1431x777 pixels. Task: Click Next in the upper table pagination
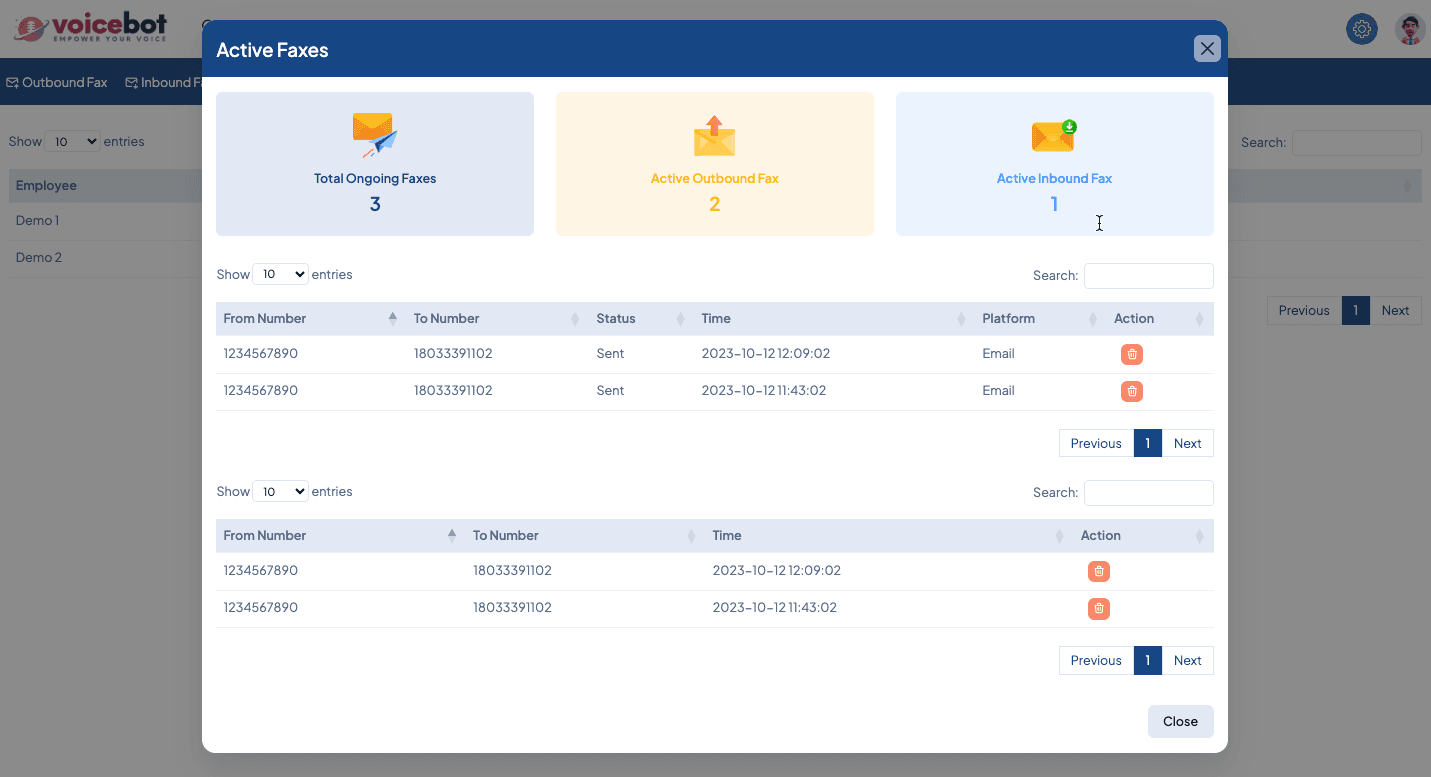[1187, 443]
